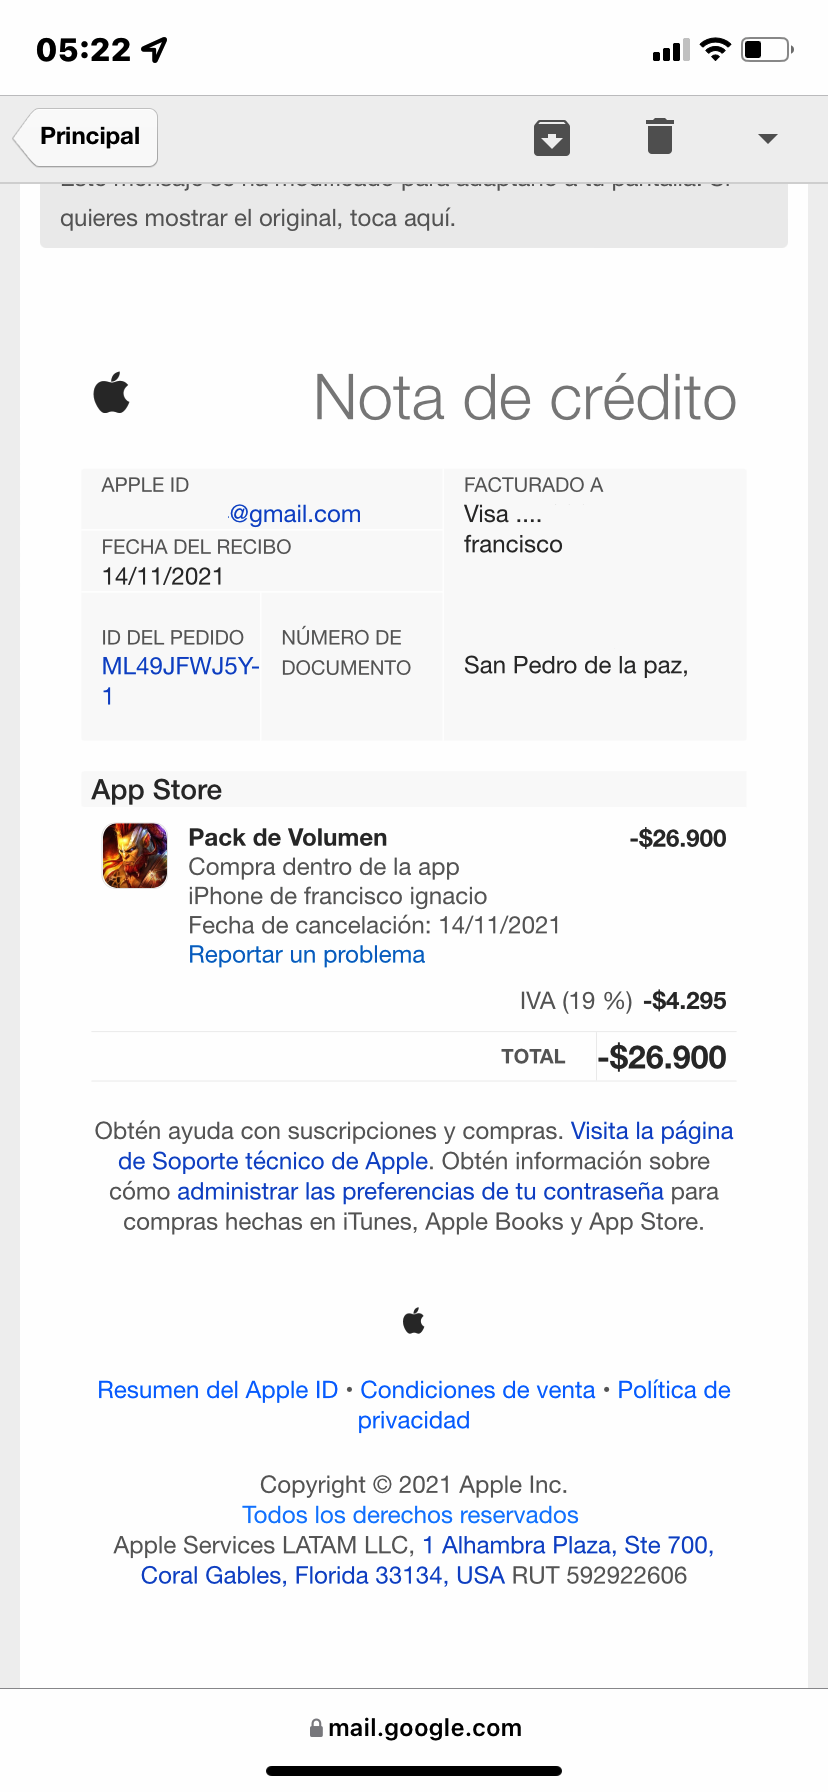
Task: Tap the lock icon beside mail.google.com
Action: point(316,1728)
